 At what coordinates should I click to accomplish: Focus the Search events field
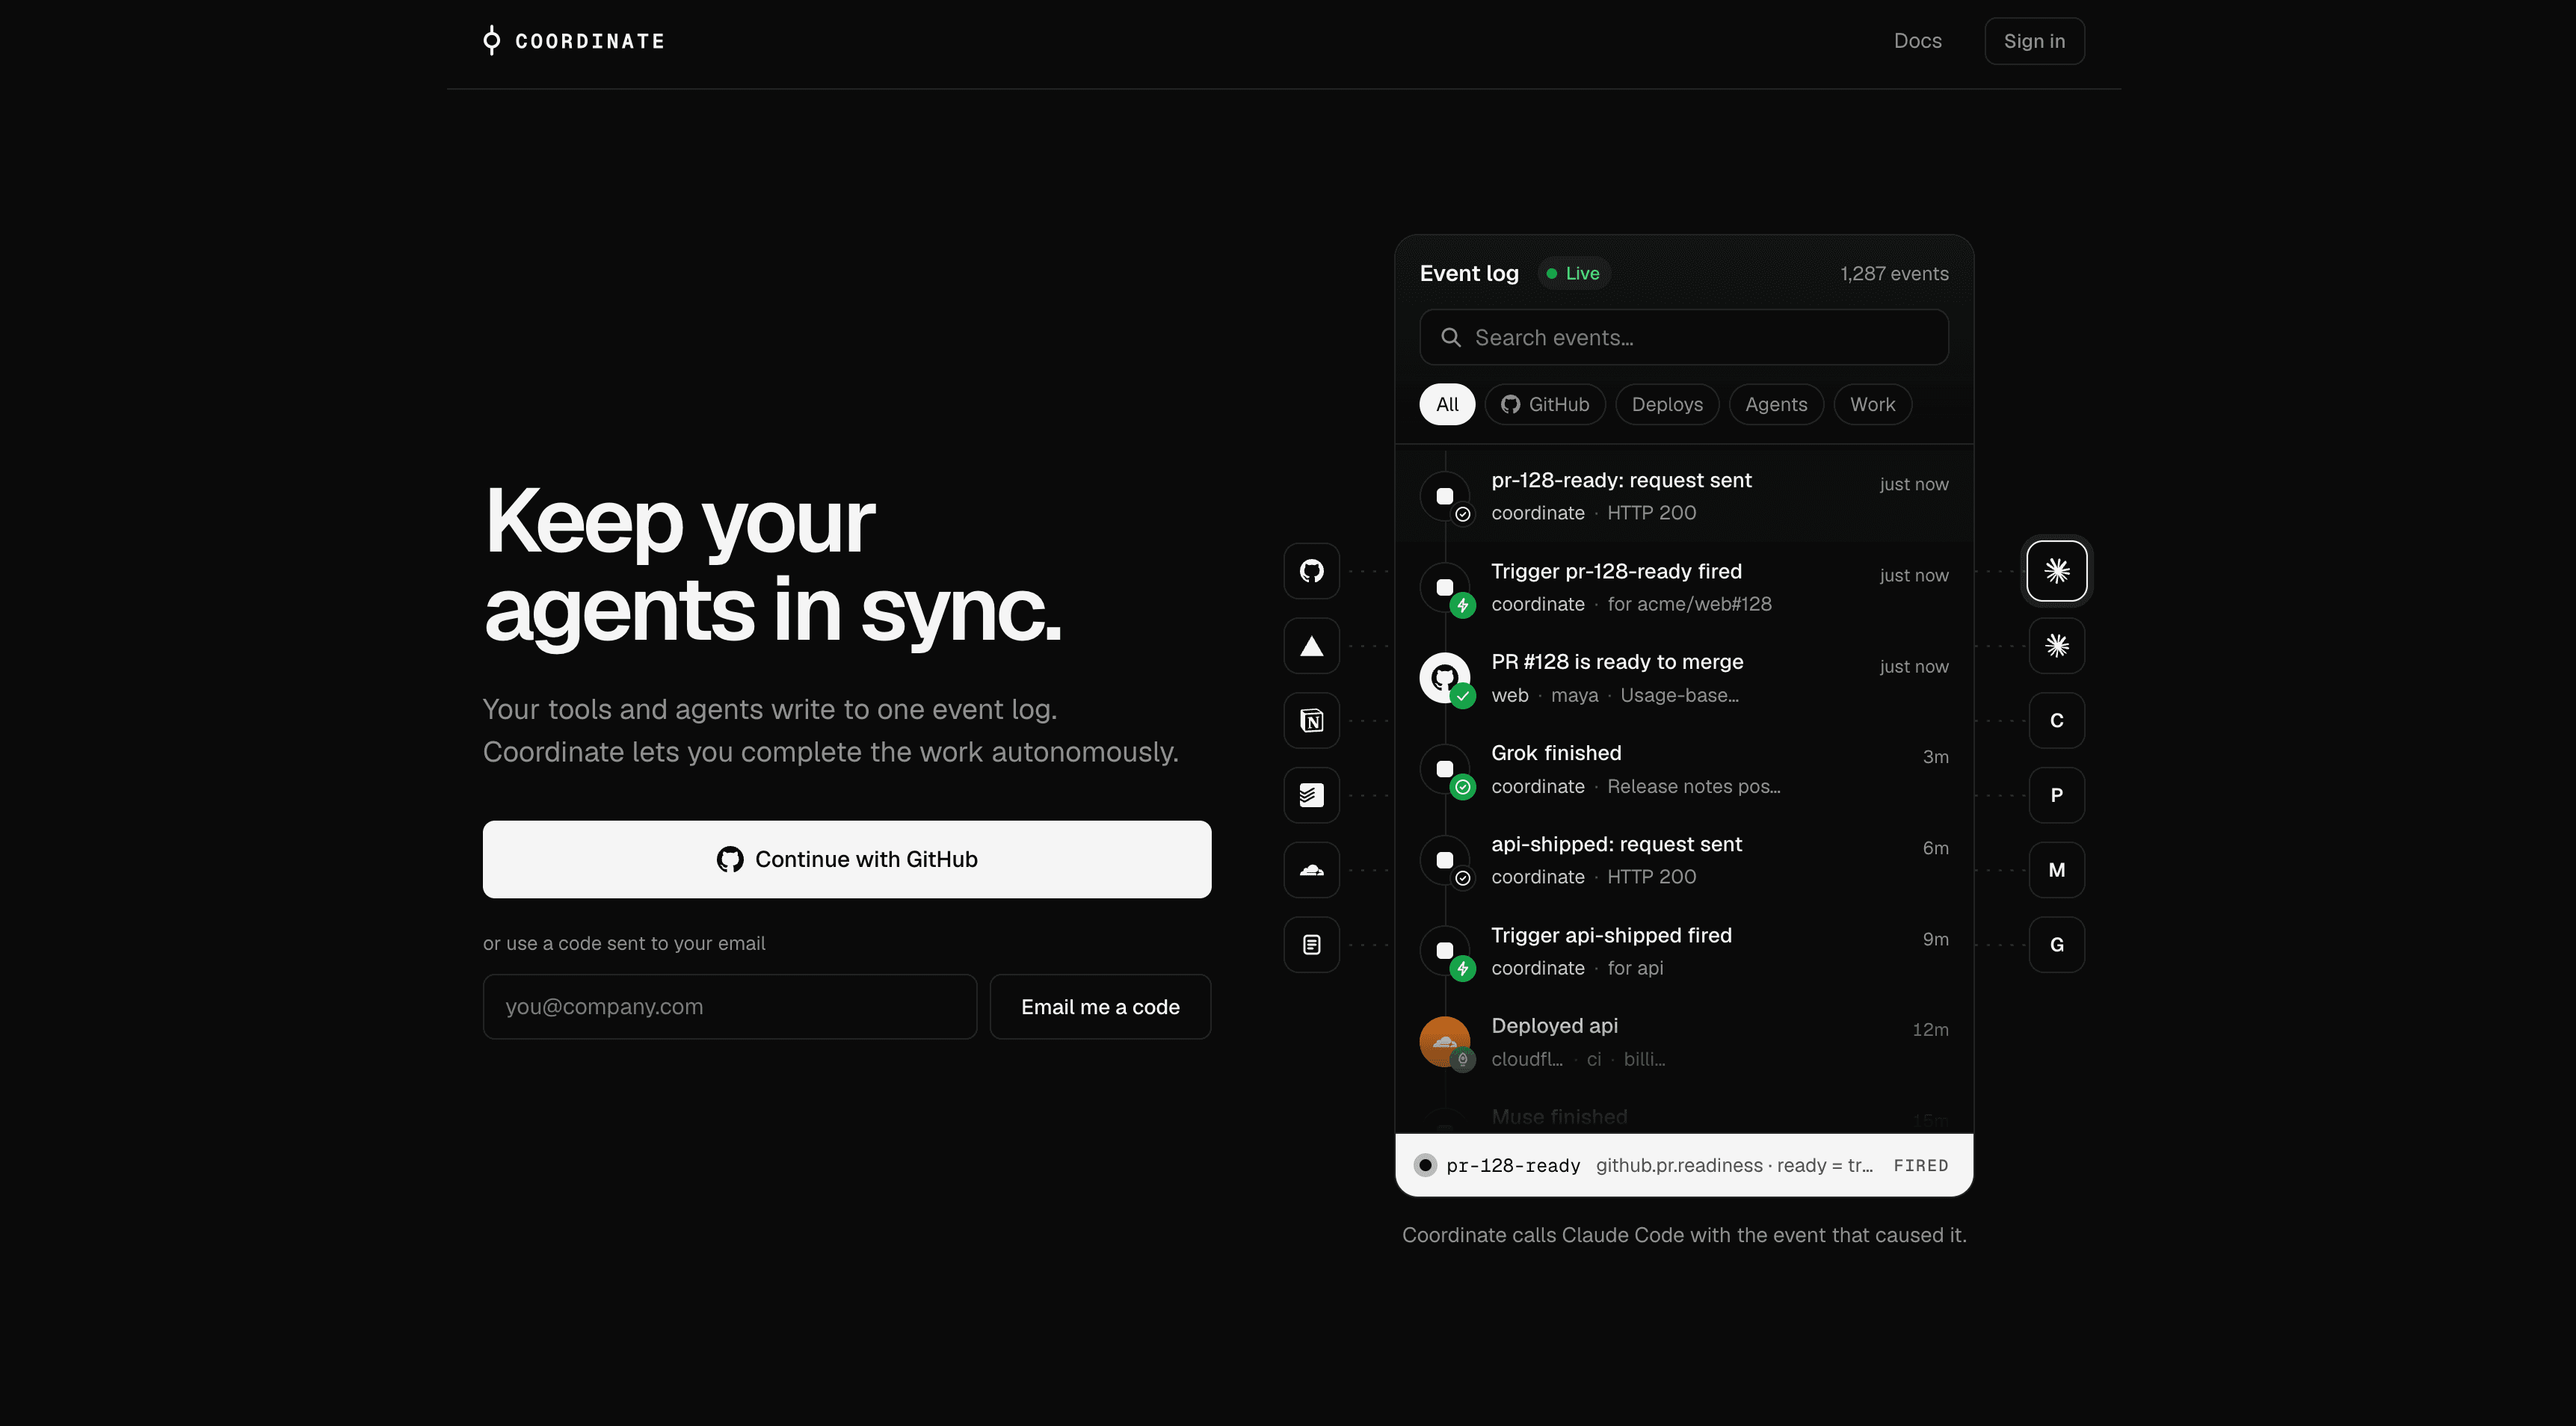point(1684,337)
